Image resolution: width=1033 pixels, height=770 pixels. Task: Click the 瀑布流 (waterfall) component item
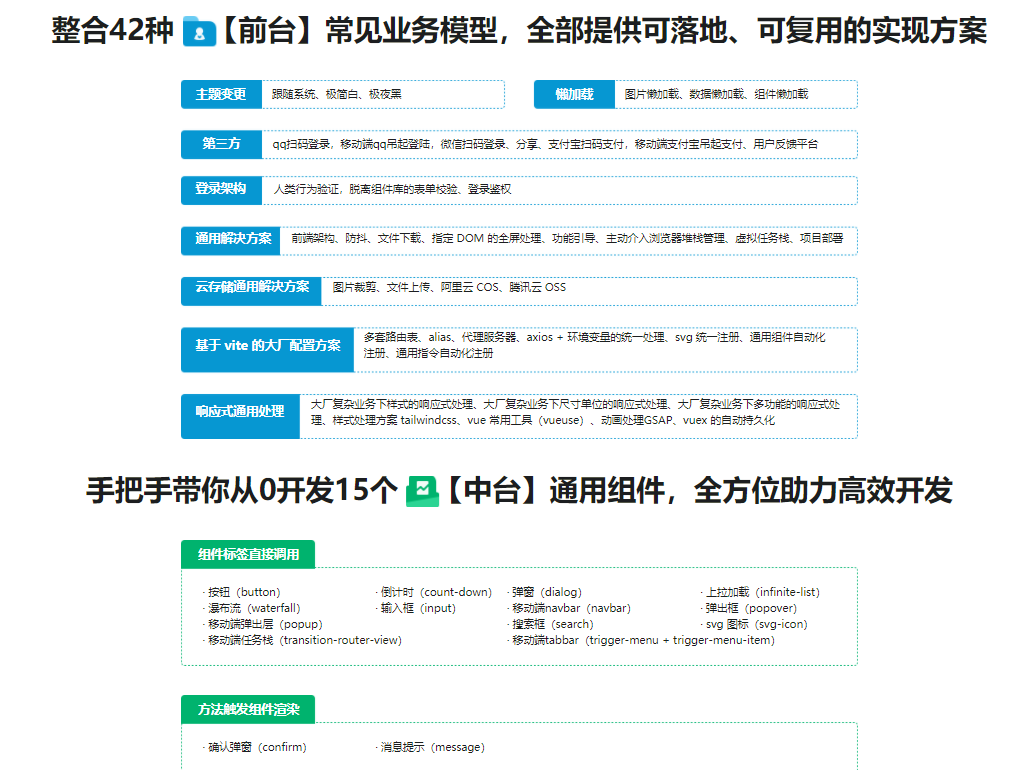pos(252,608)
